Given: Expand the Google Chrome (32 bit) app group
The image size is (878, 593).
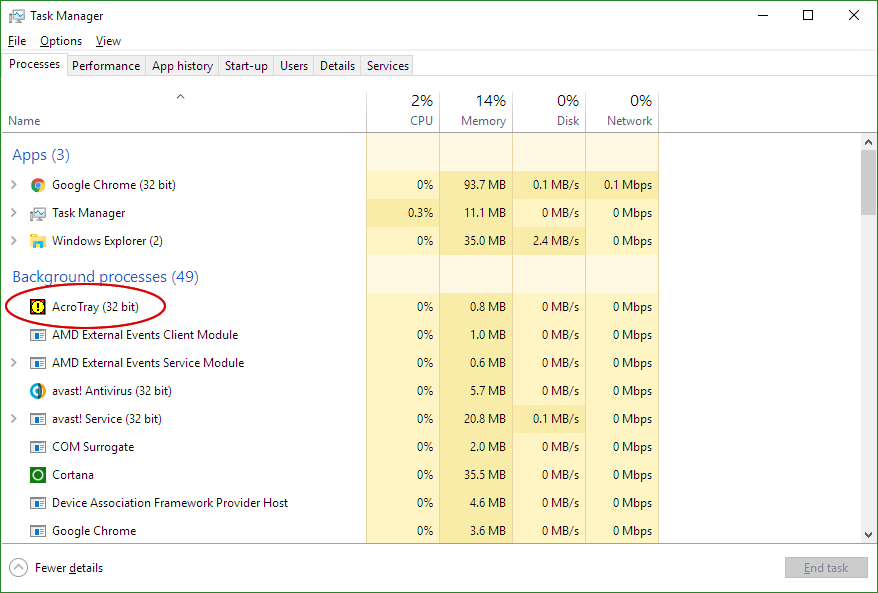Looking at the screenshot, I should 14,185.
